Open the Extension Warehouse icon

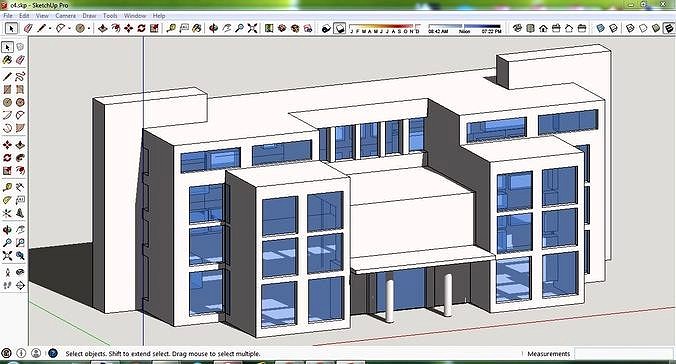tap(308, 28)
